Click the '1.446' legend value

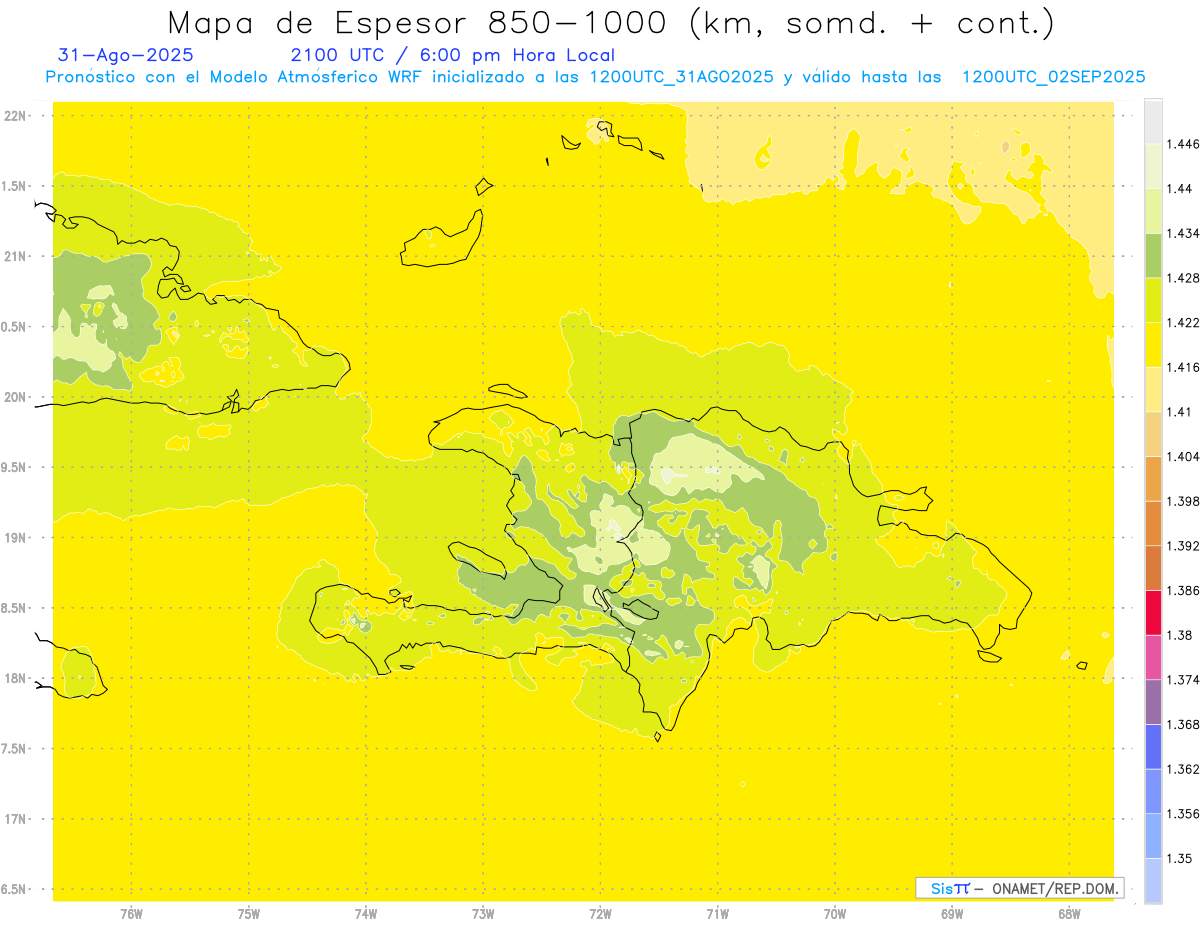(1183, 145)
